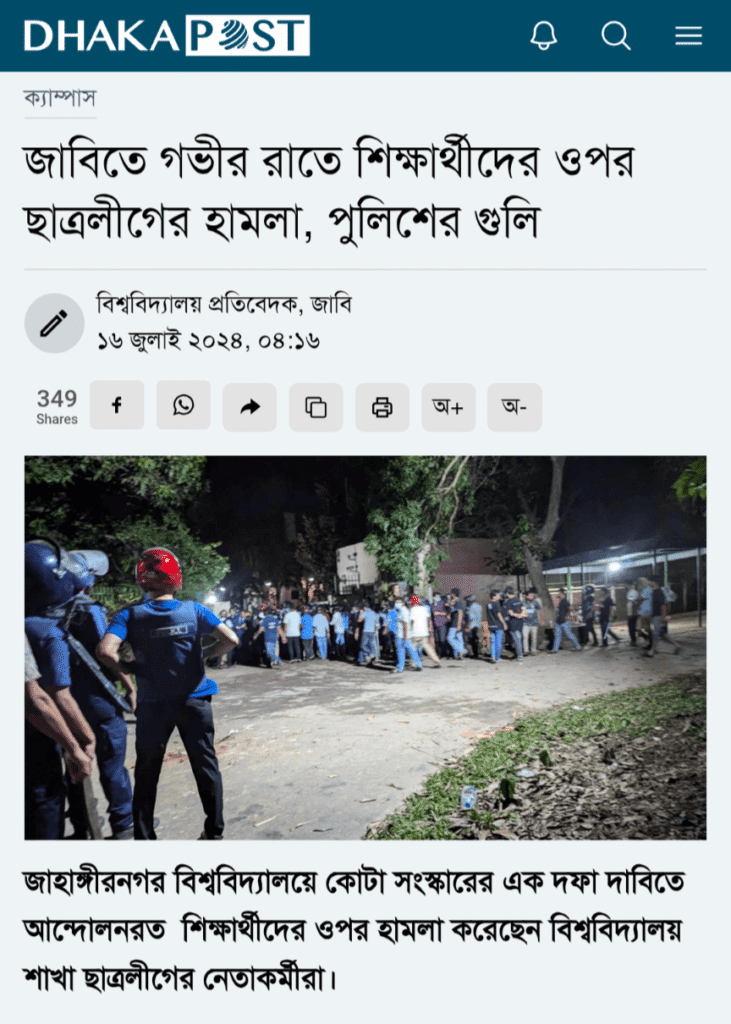Click the 349 Shares counter
Screen dimensions: 731x1024
(57, 406)
